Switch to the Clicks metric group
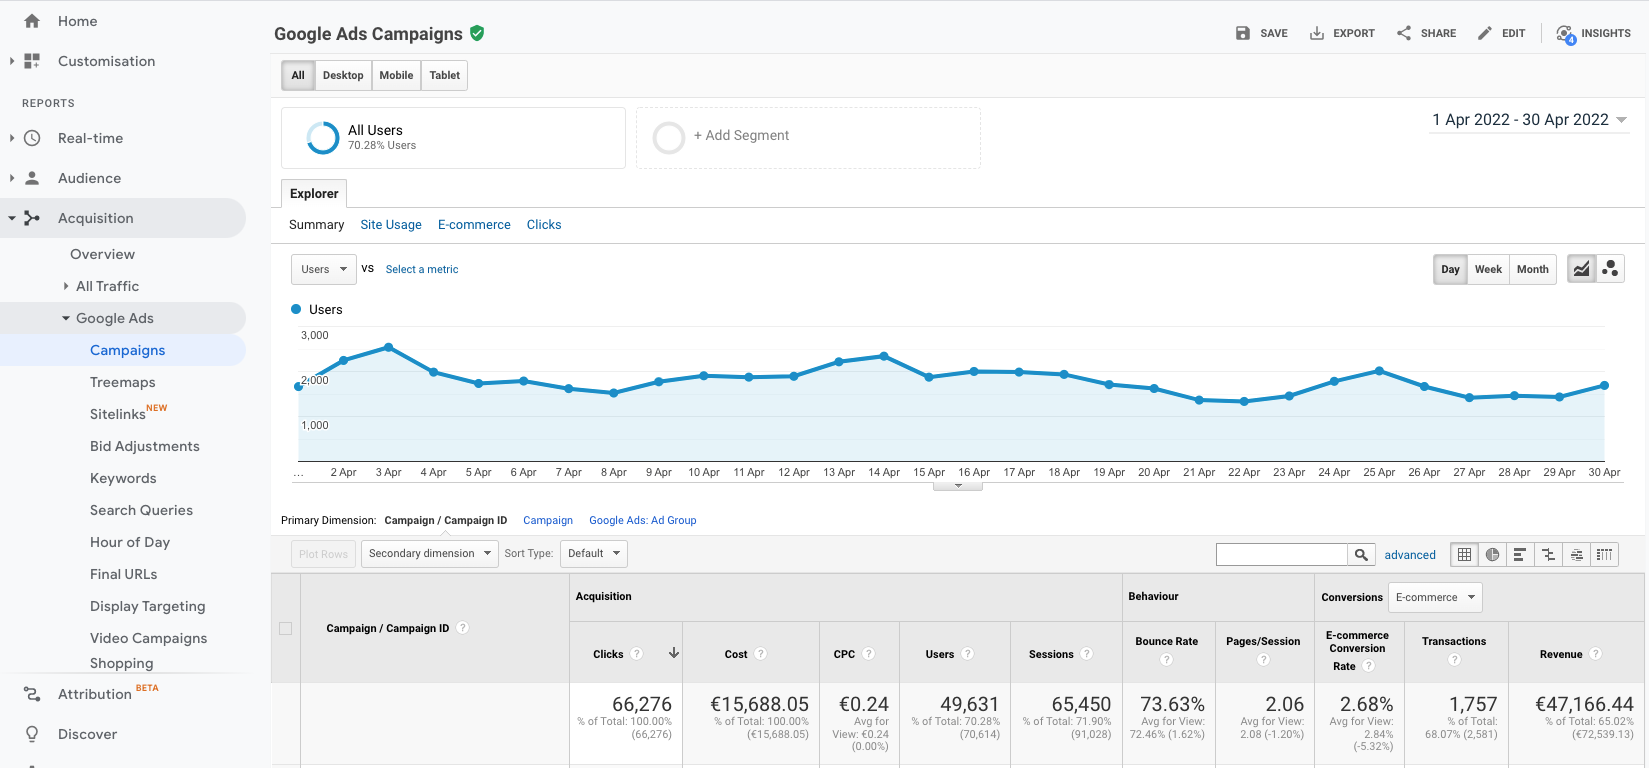This screenshot has height=768, width=1649. tap(544, 225)
